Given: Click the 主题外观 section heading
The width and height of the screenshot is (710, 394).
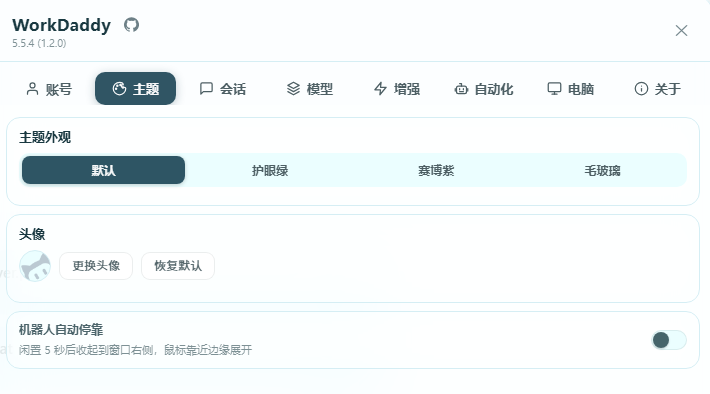Looking at the screenshot, I should coord(45,137).
